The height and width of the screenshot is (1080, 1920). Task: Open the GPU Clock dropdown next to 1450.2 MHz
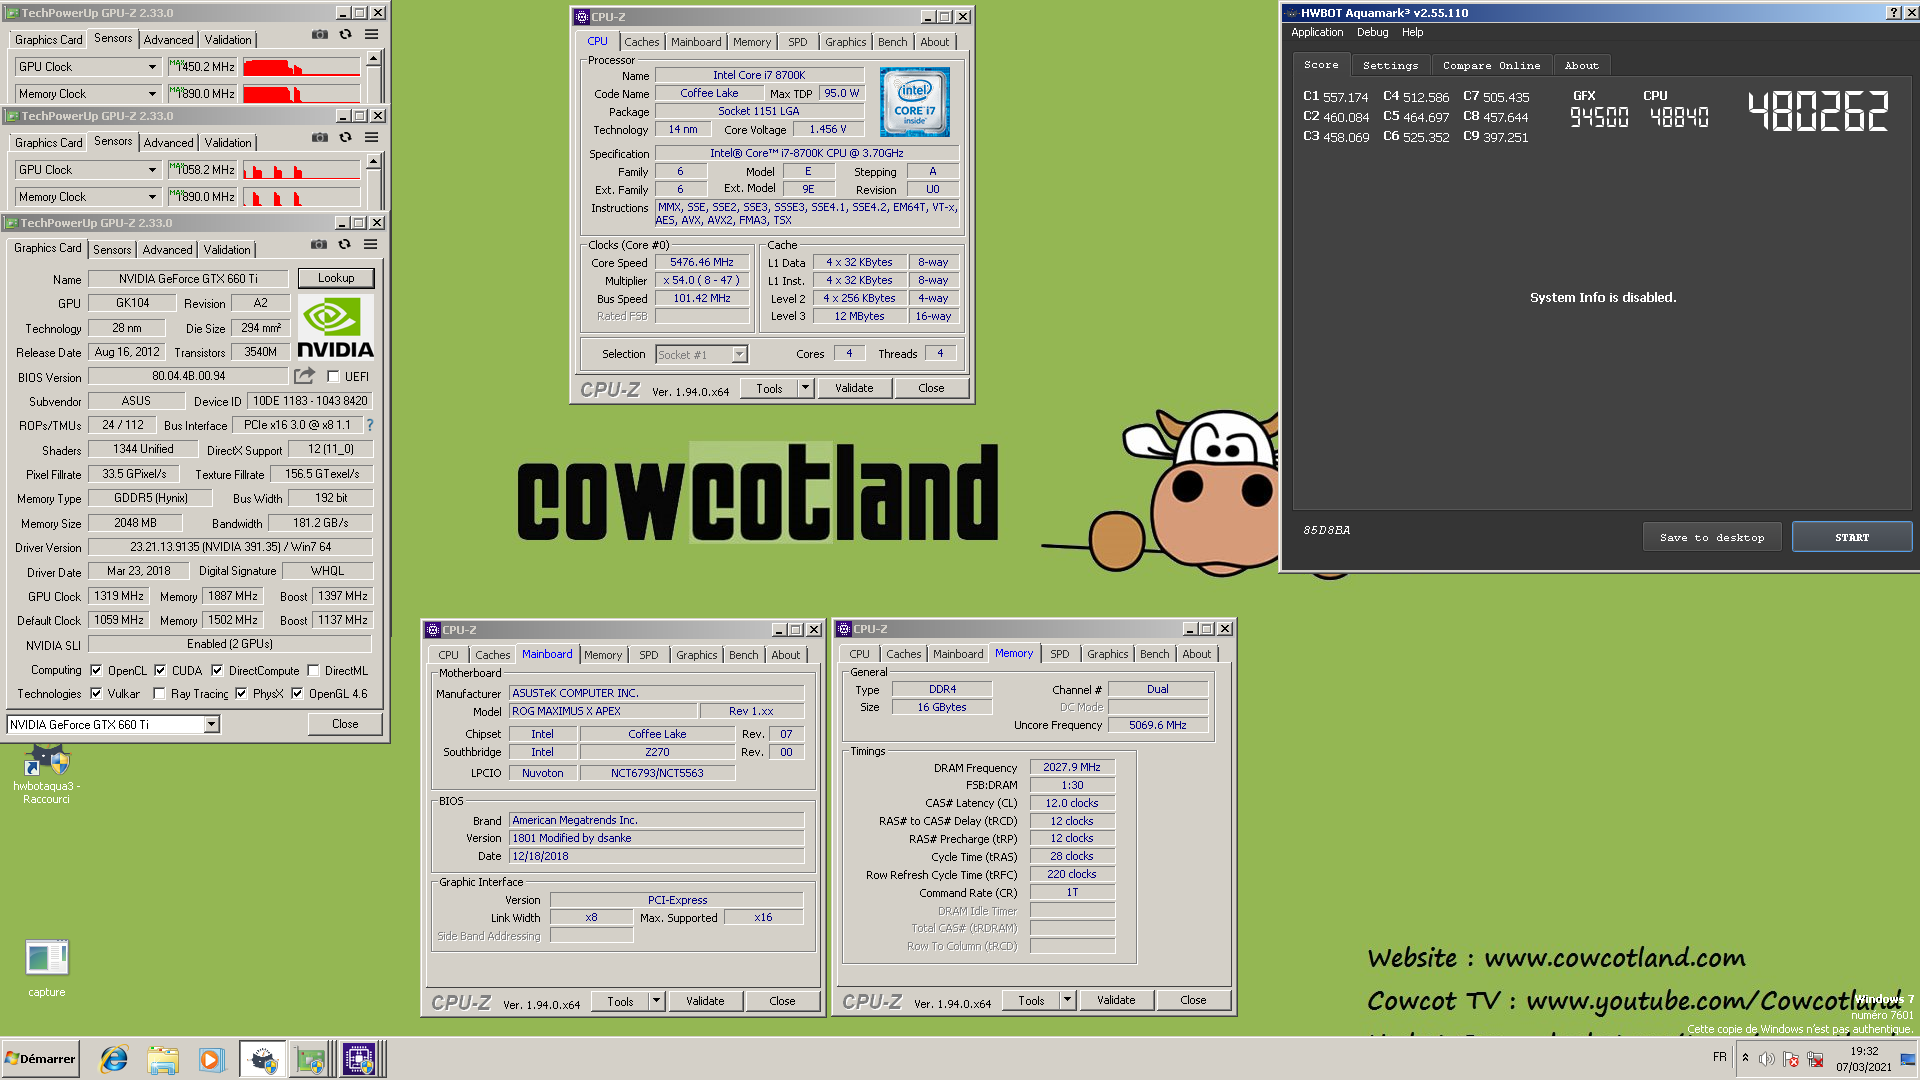click(x=152, y=67)
